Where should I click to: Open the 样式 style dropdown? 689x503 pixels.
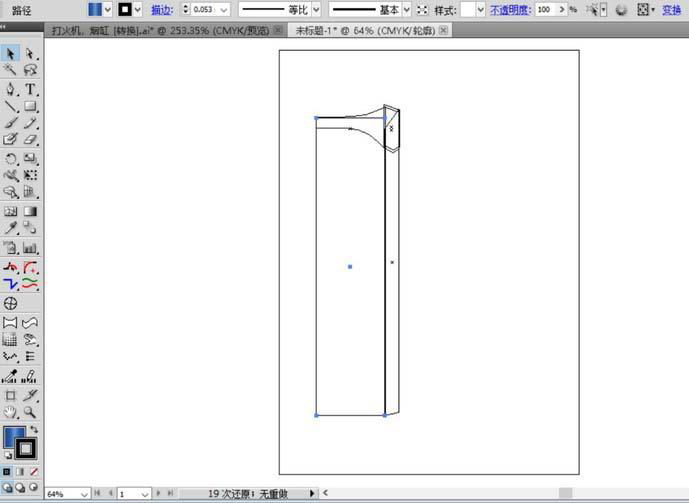coord(481,9)
